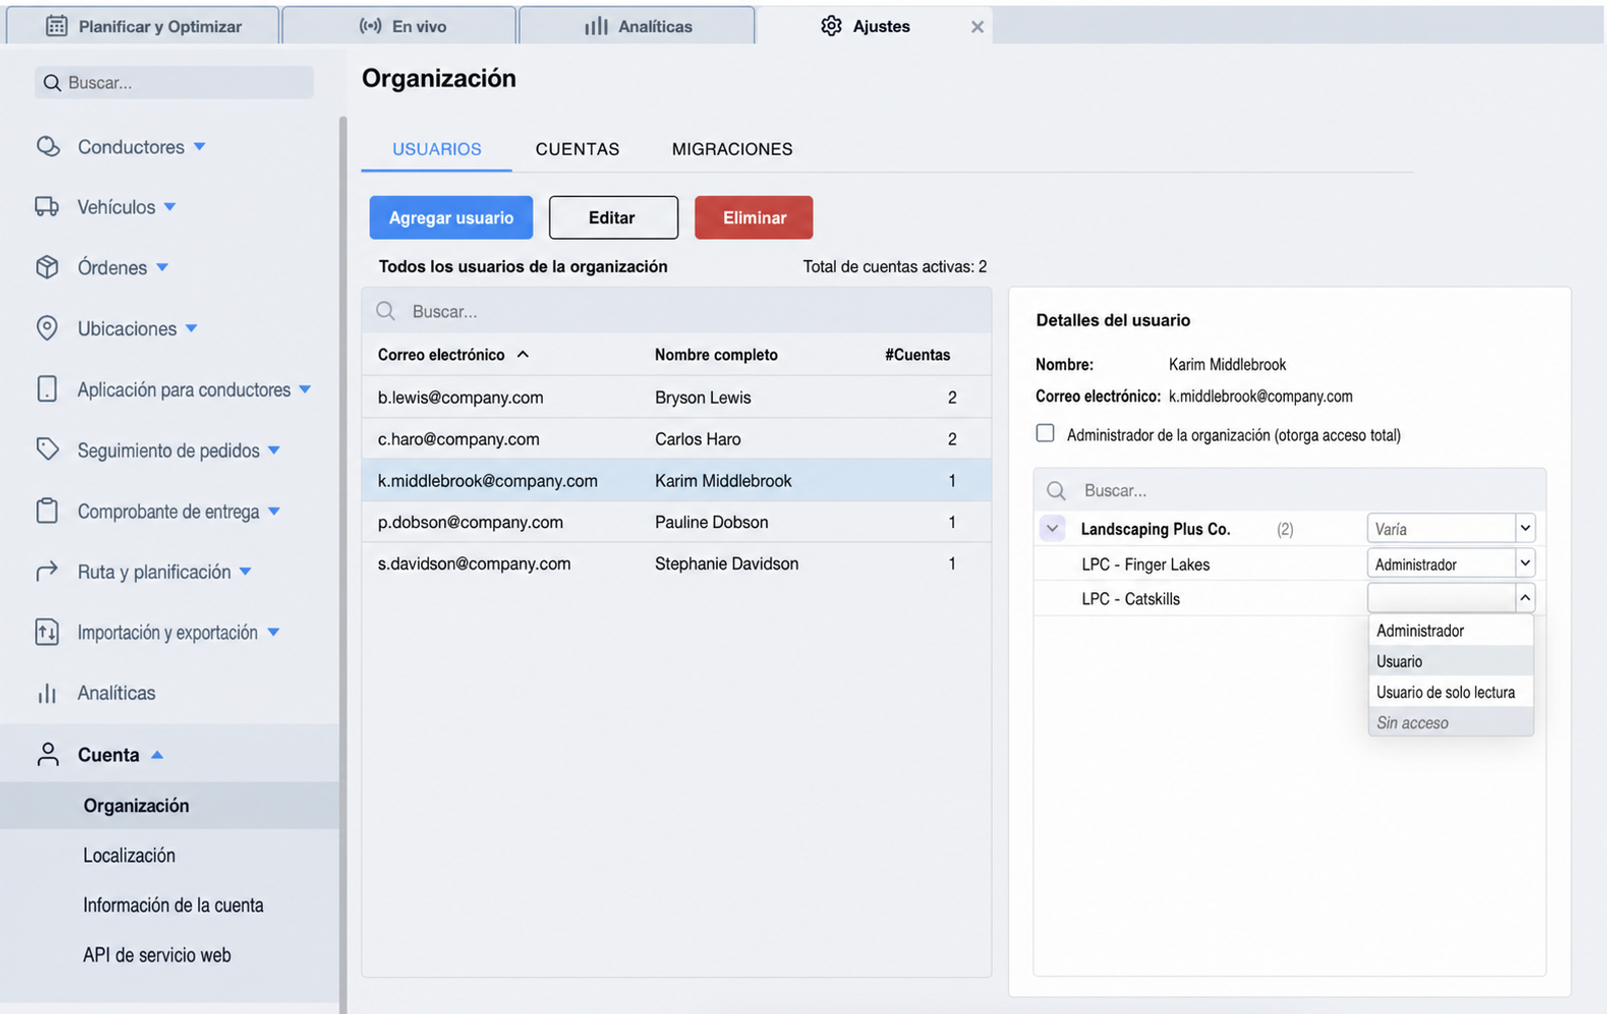
Task: Expand the Conductores menu arrow
Action: click(x=200, y=147)
